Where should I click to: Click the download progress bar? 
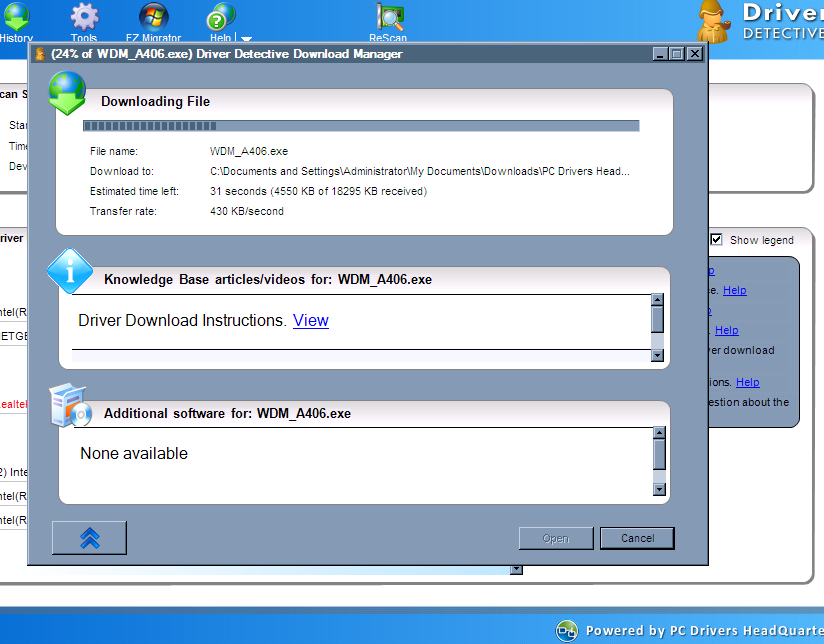pyautogui.click(x=361, y=126)
